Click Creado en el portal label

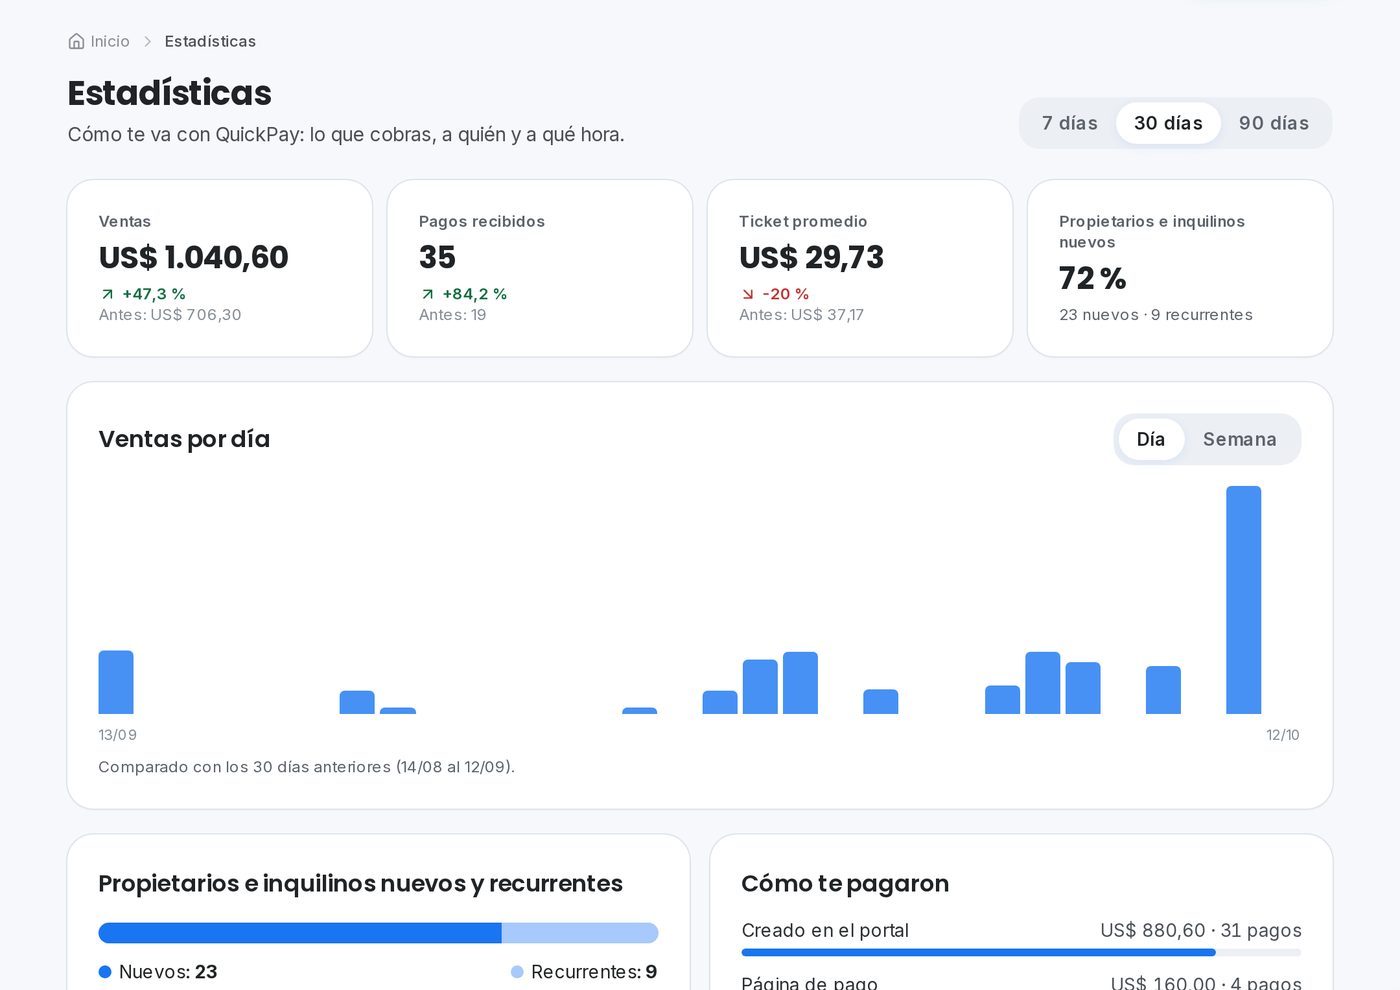[x=825, y=930]
